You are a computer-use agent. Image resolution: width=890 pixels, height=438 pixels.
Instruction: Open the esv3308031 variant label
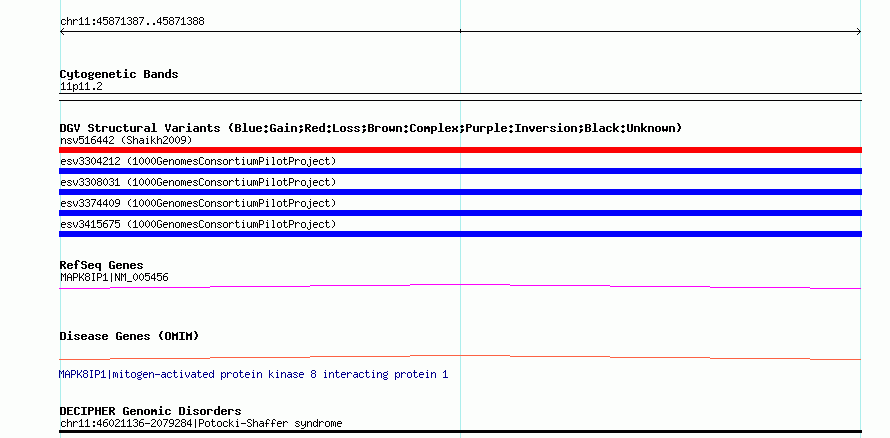(x=198, y=182)
